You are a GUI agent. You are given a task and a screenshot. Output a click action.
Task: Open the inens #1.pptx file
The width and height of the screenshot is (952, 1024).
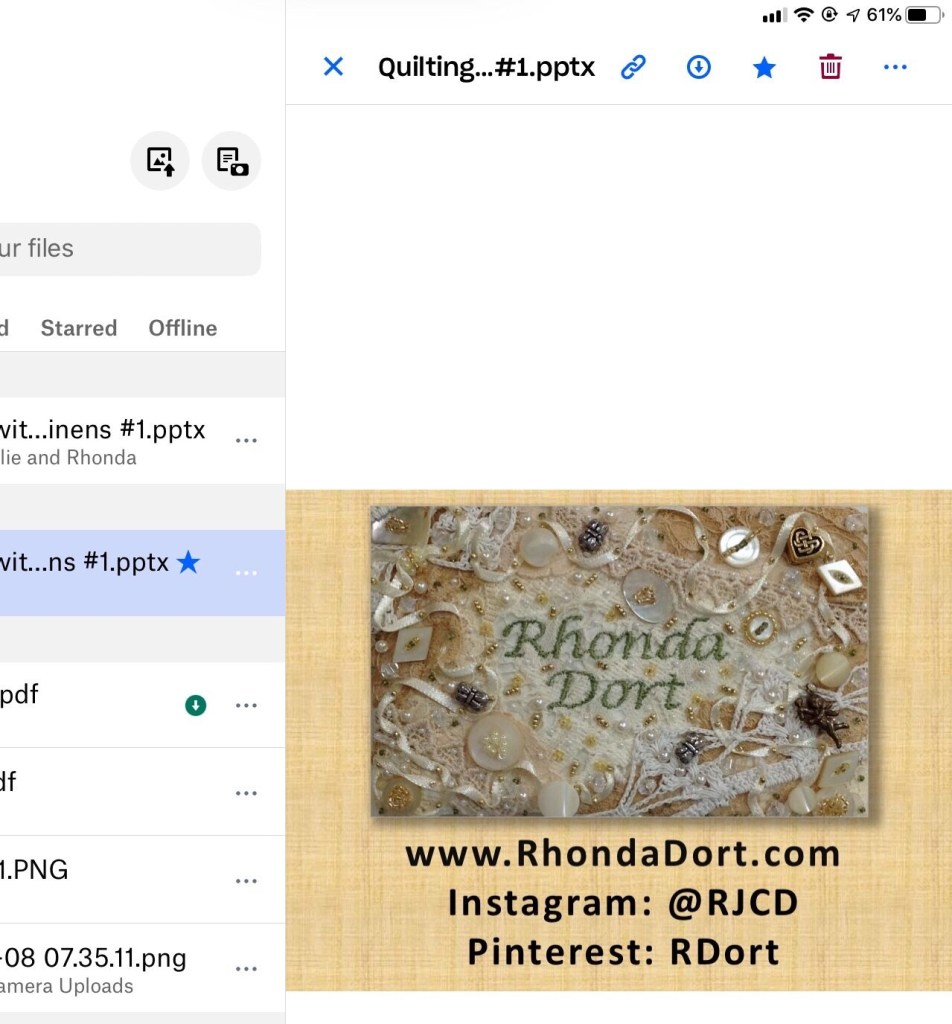pyautogui.click(x=100, y=431)
